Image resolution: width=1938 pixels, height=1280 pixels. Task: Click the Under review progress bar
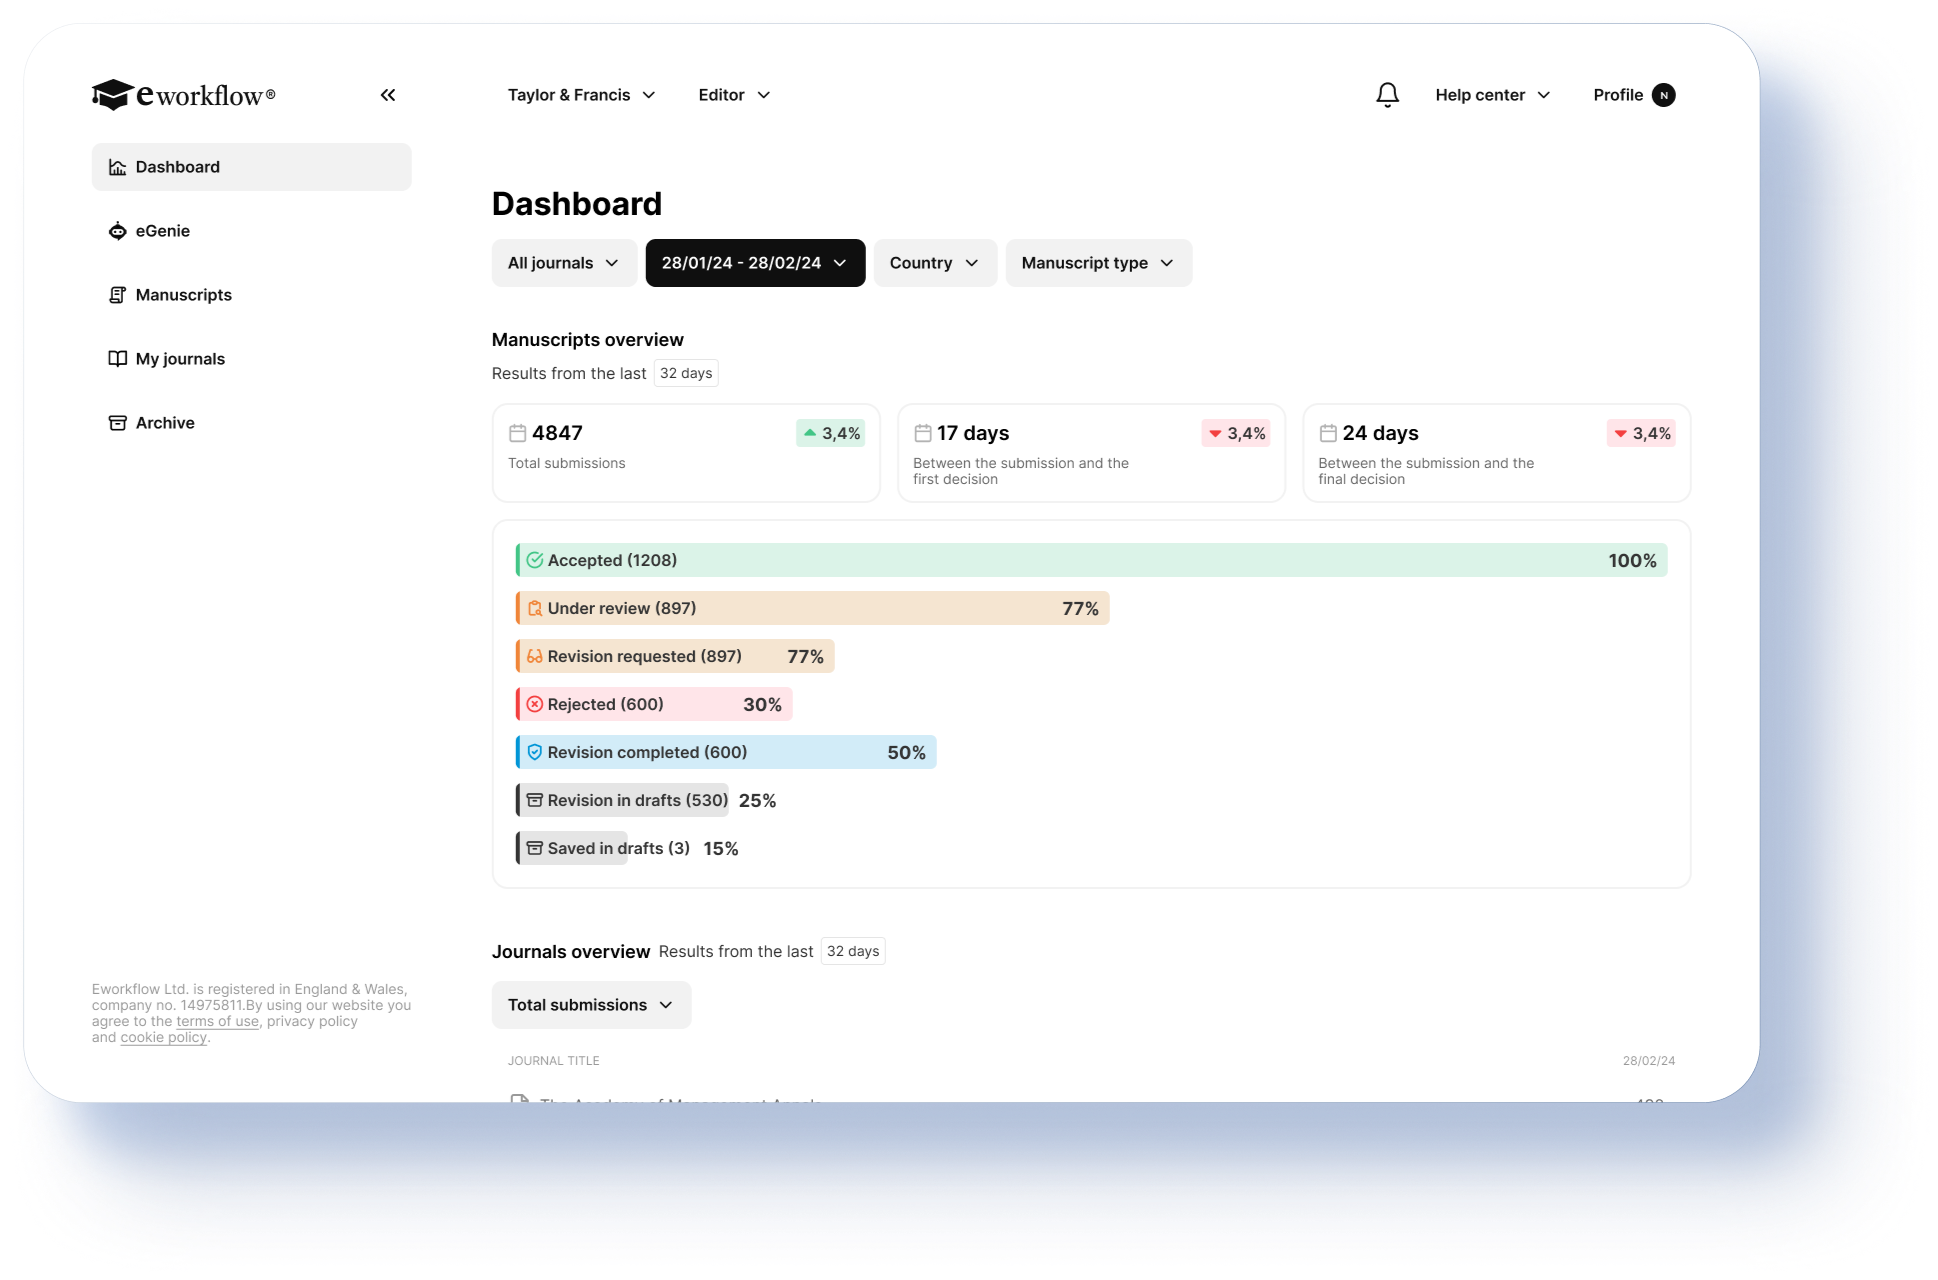coord(812,608)
